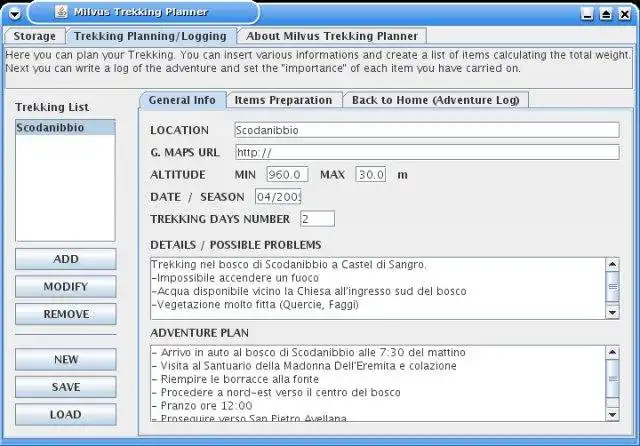This screenshot has width=640, height=446.
Task: Focus the TREKKING DAYS NUMBER field
Action: point(318,219)
